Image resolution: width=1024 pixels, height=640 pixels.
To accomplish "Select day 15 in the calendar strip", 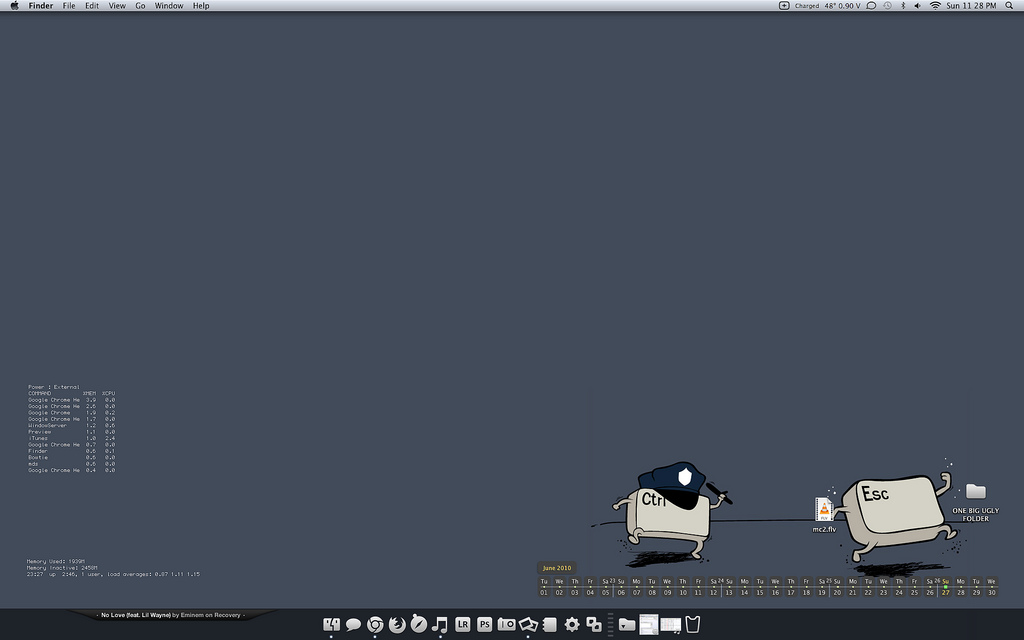I will tap(760, 587).
